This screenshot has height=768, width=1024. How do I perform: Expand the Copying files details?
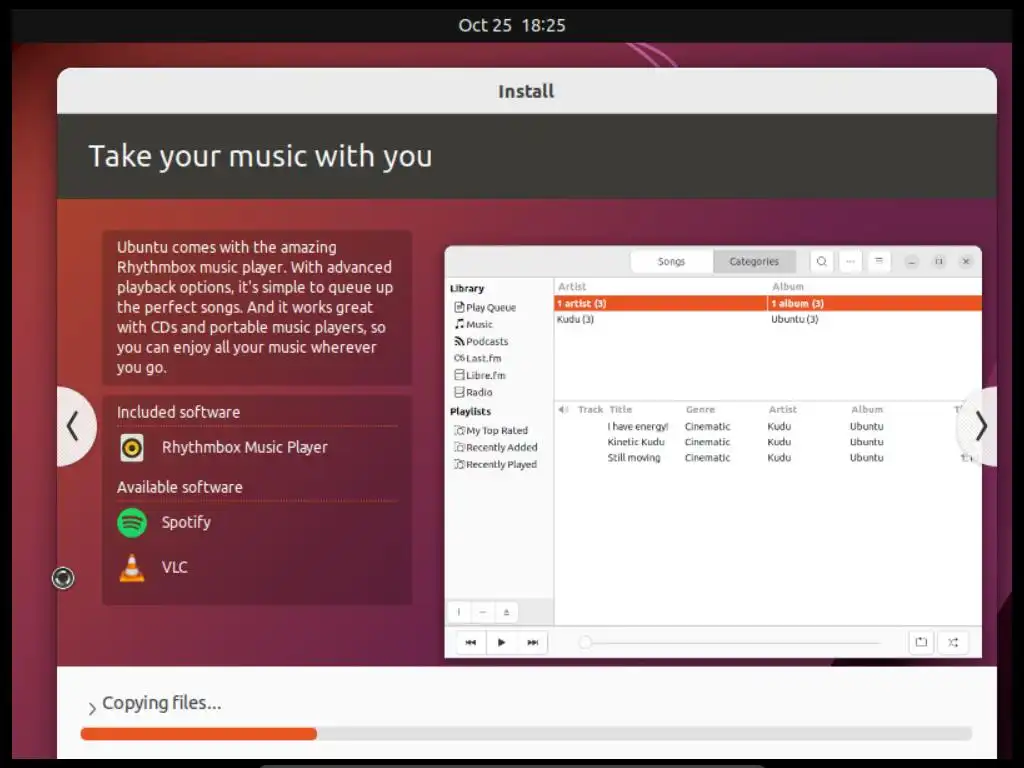[92, 708]
